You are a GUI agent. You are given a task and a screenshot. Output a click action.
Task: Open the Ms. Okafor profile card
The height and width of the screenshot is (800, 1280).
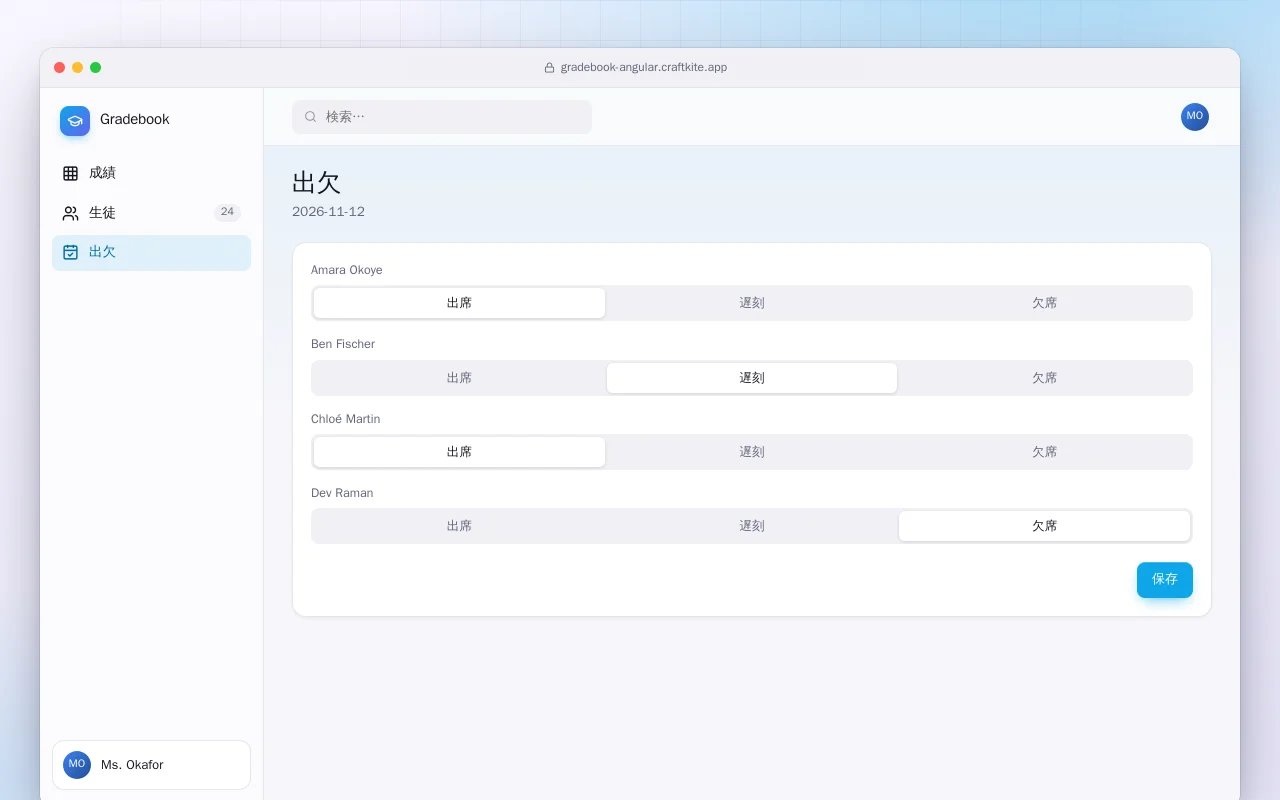tap(151, 765)
